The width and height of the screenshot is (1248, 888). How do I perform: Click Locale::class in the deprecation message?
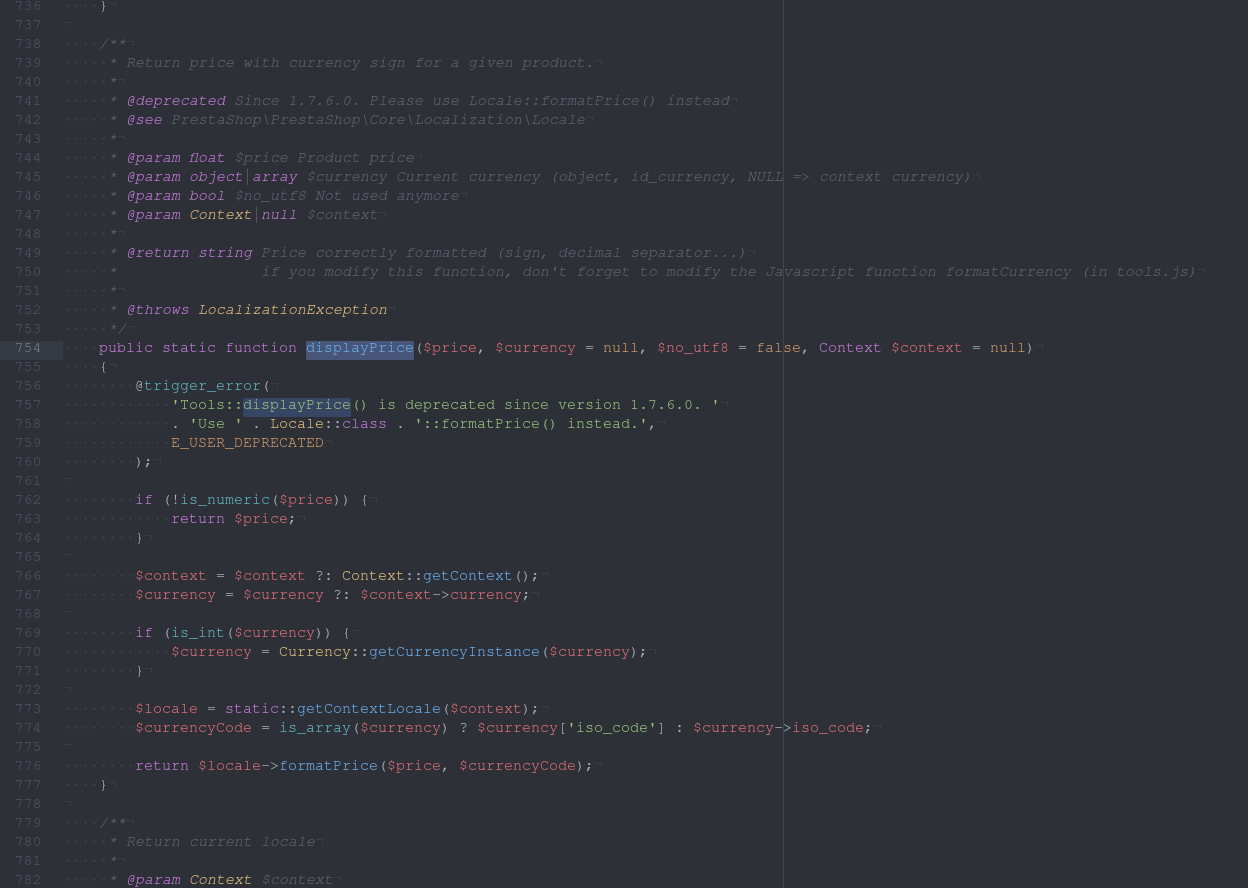tap(328, 424)
